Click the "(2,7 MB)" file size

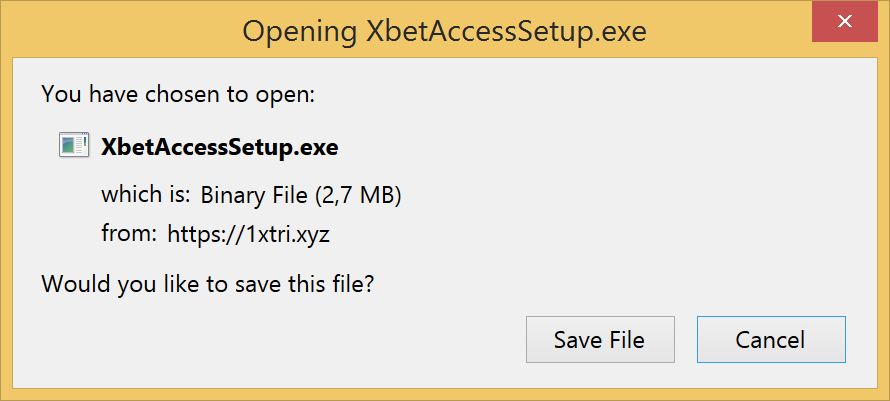(x=356, y=193)
